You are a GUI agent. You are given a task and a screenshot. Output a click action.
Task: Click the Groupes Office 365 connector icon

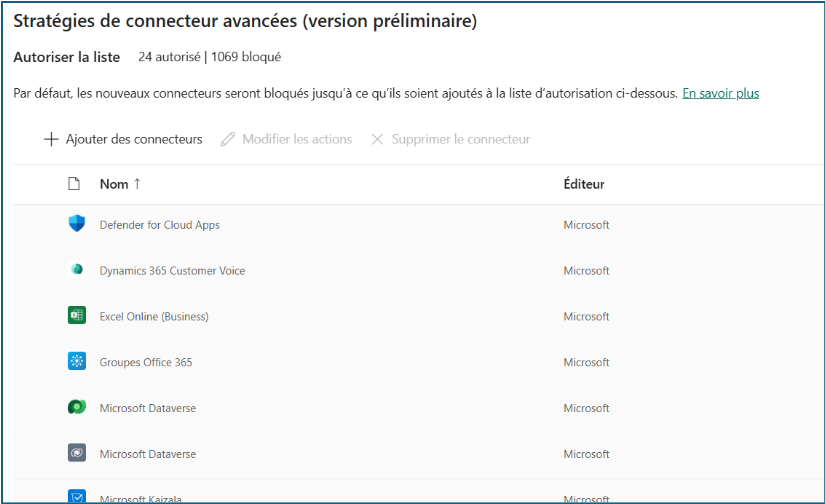click(x=76, y=362)
